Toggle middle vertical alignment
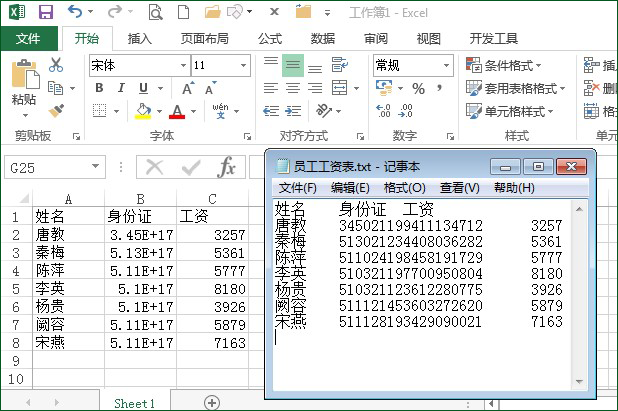 point(293,65)
